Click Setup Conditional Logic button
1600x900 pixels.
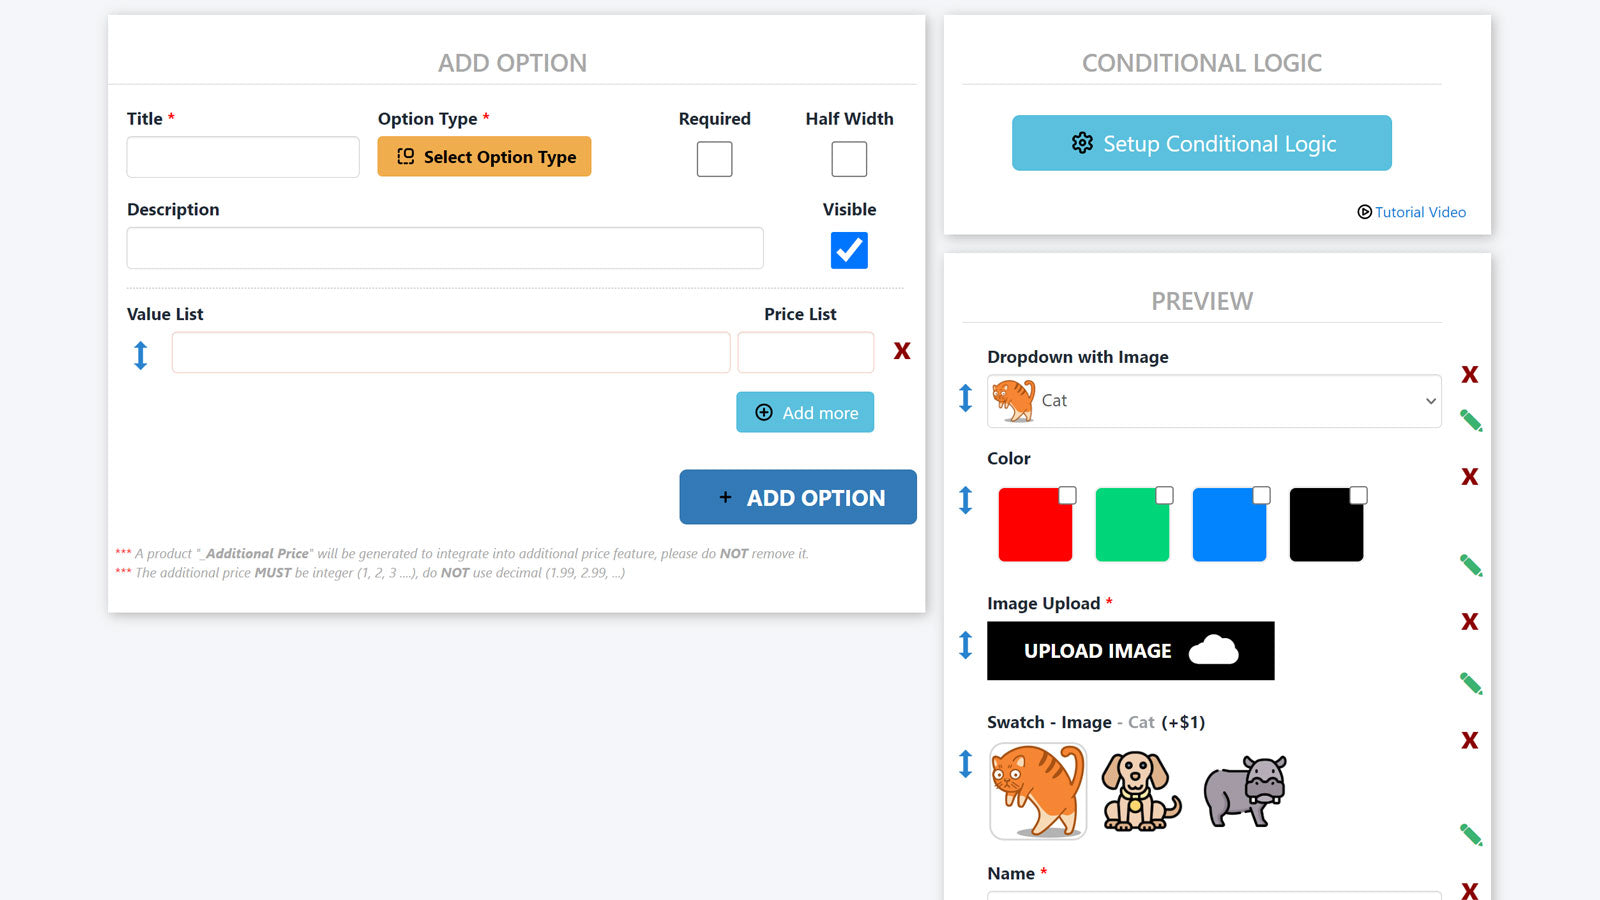(1201, 143)
